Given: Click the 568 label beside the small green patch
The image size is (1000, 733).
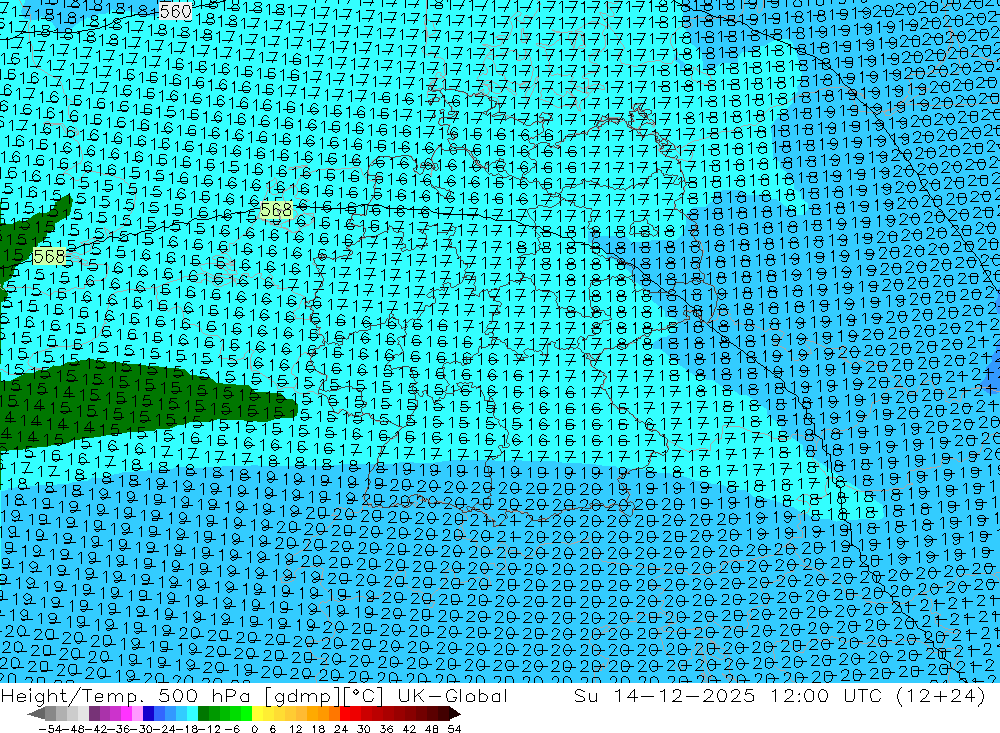Looking at the screenshot, I should [49, 256].
